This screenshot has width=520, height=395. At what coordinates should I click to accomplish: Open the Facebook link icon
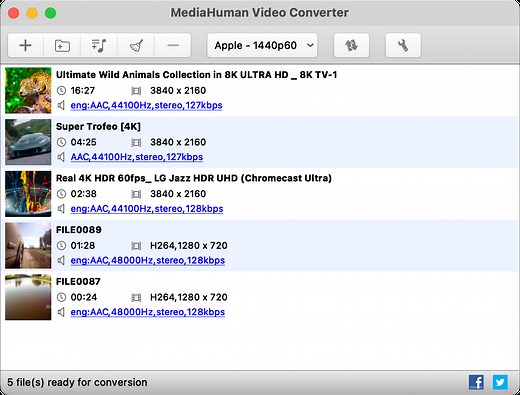476,382
